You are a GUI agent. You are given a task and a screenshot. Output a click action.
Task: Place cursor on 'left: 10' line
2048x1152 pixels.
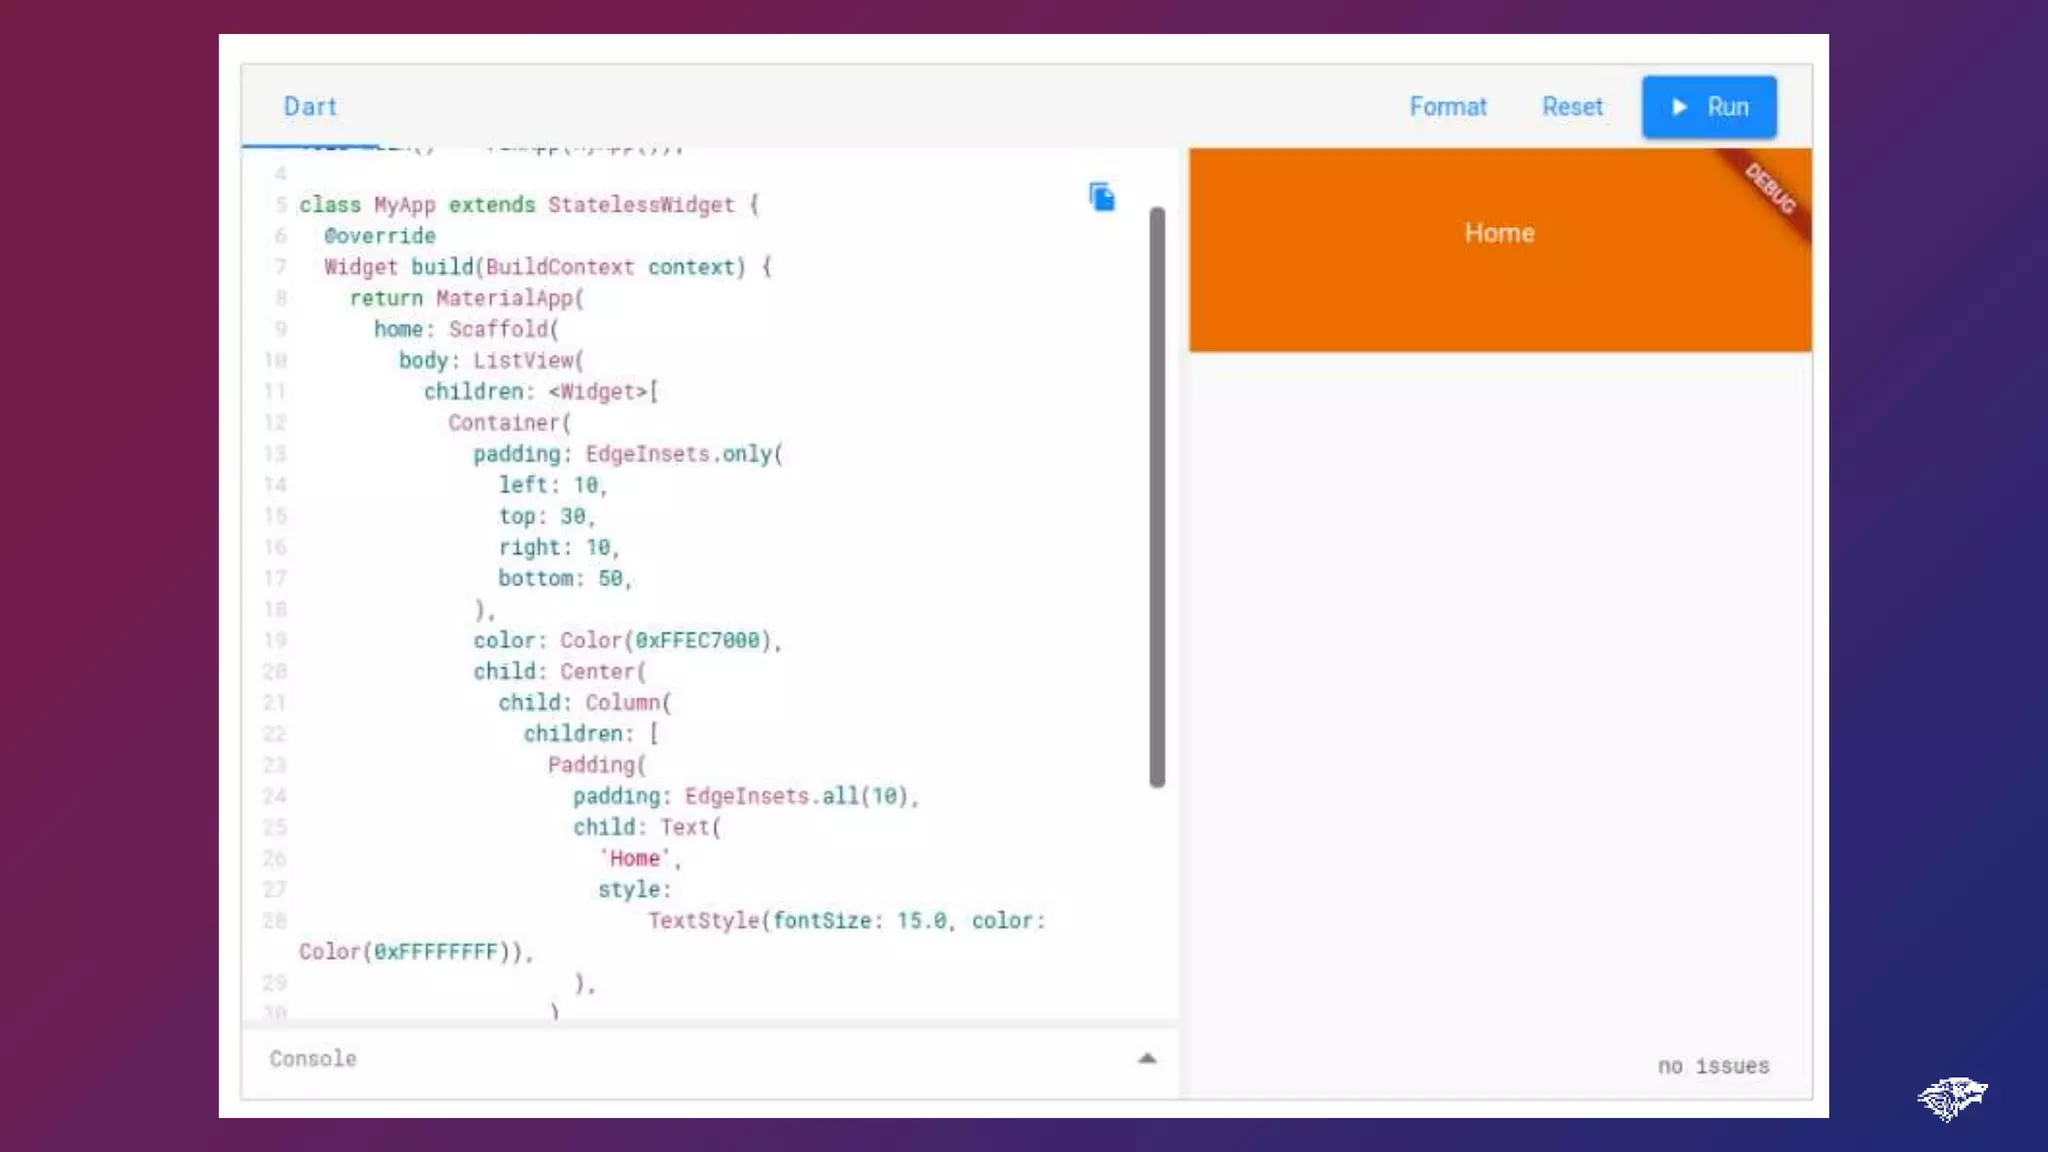pyautogui.click(x=552, y=485)
